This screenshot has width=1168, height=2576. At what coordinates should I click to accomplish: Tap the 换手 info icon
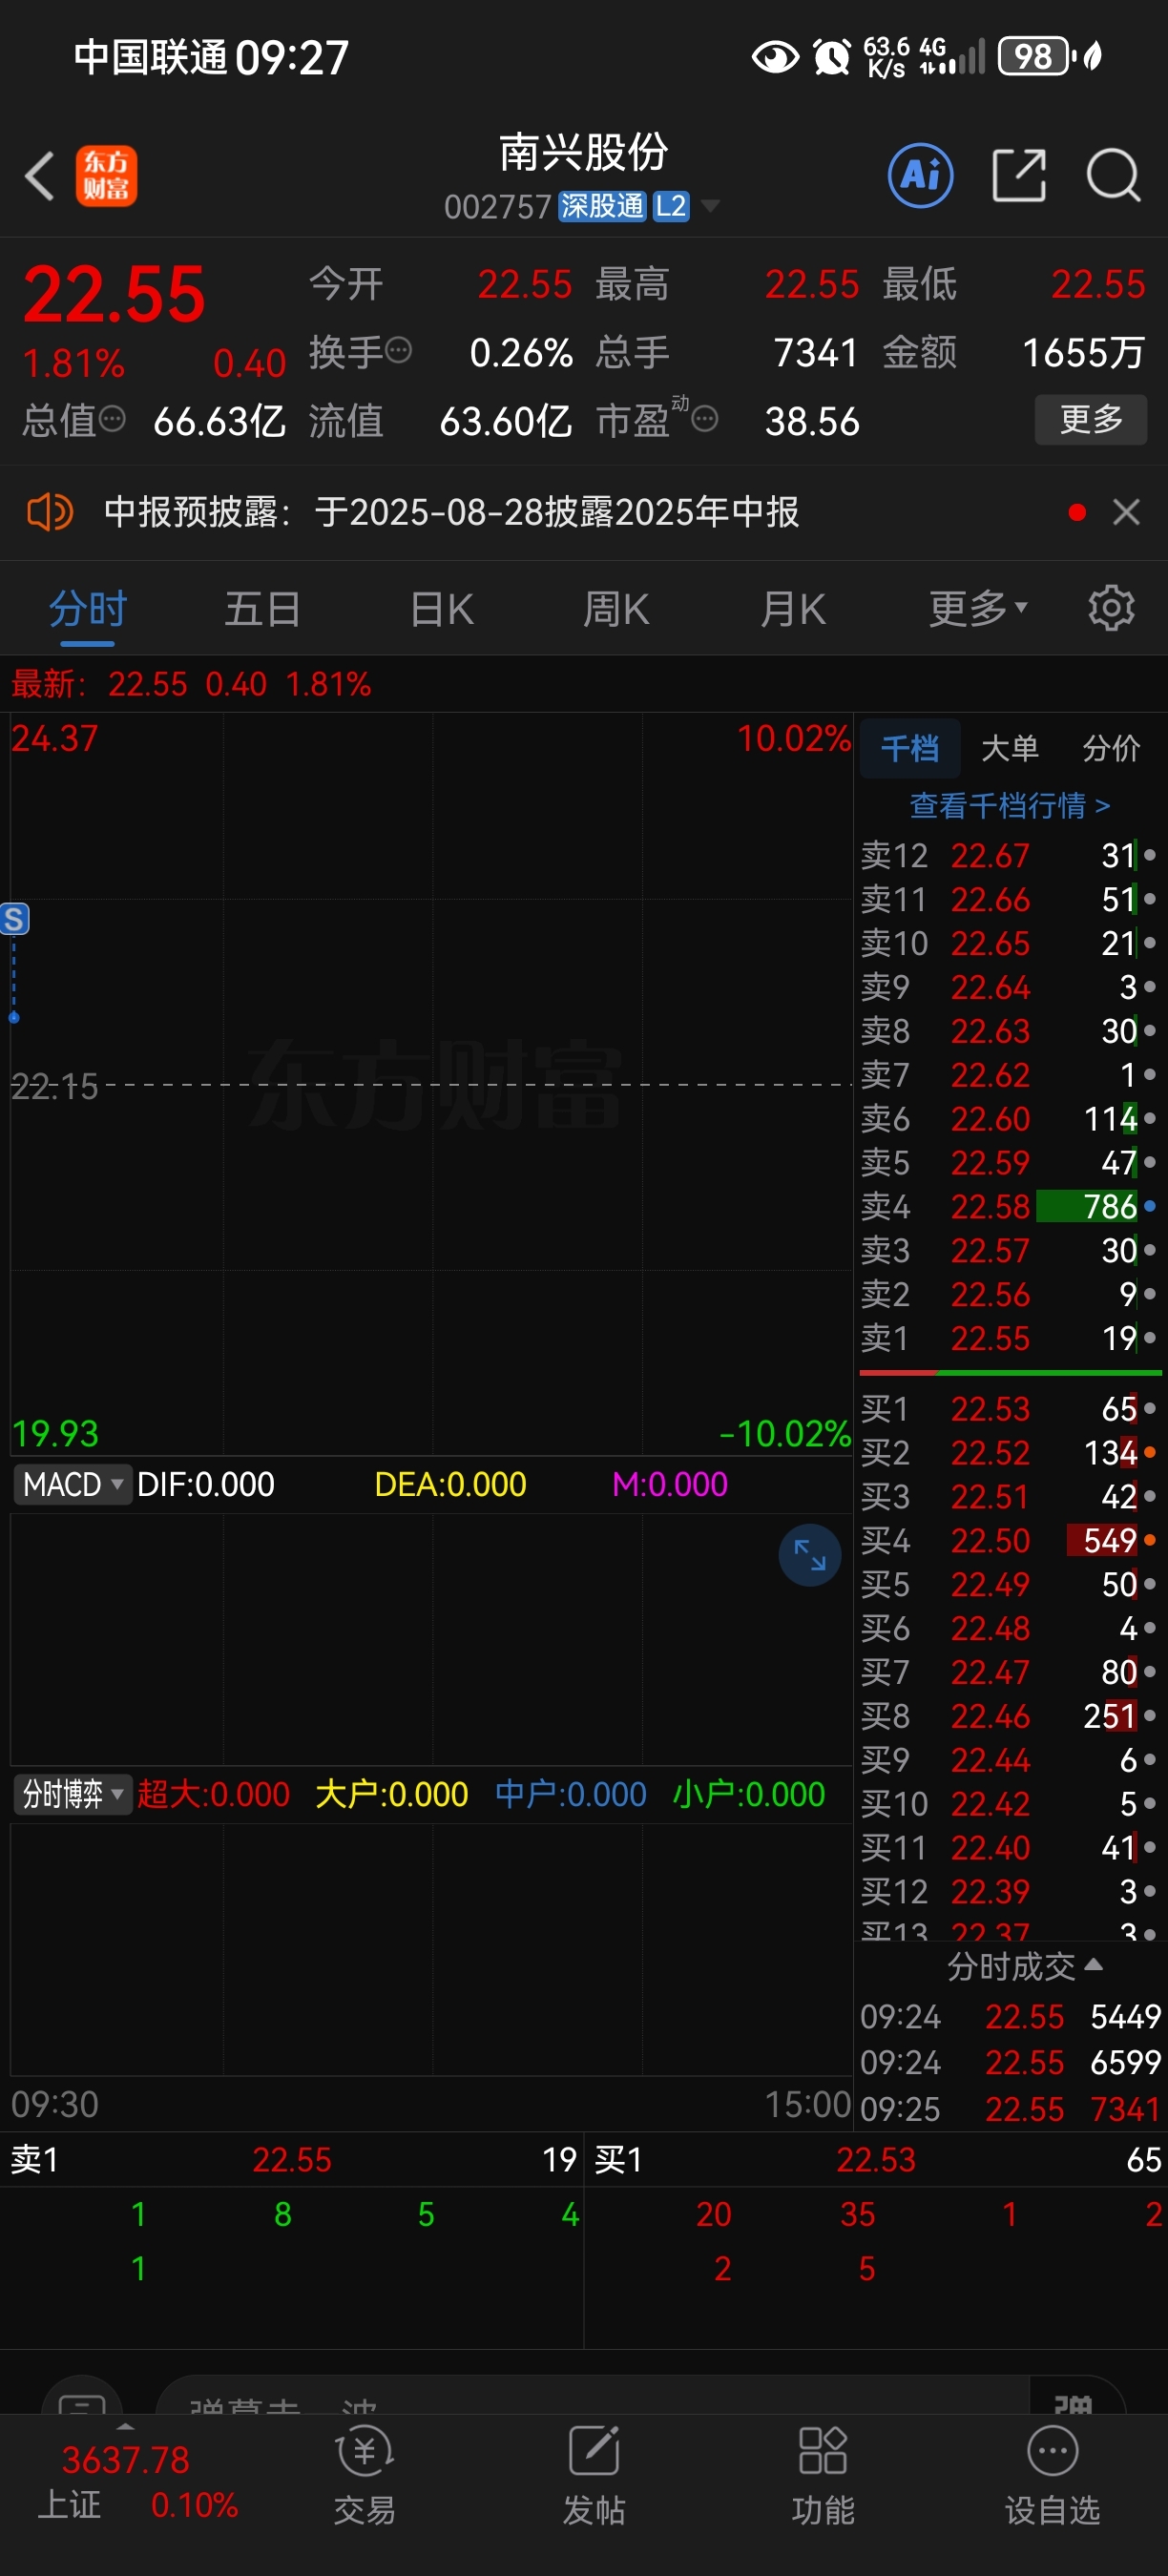point(398,351)
